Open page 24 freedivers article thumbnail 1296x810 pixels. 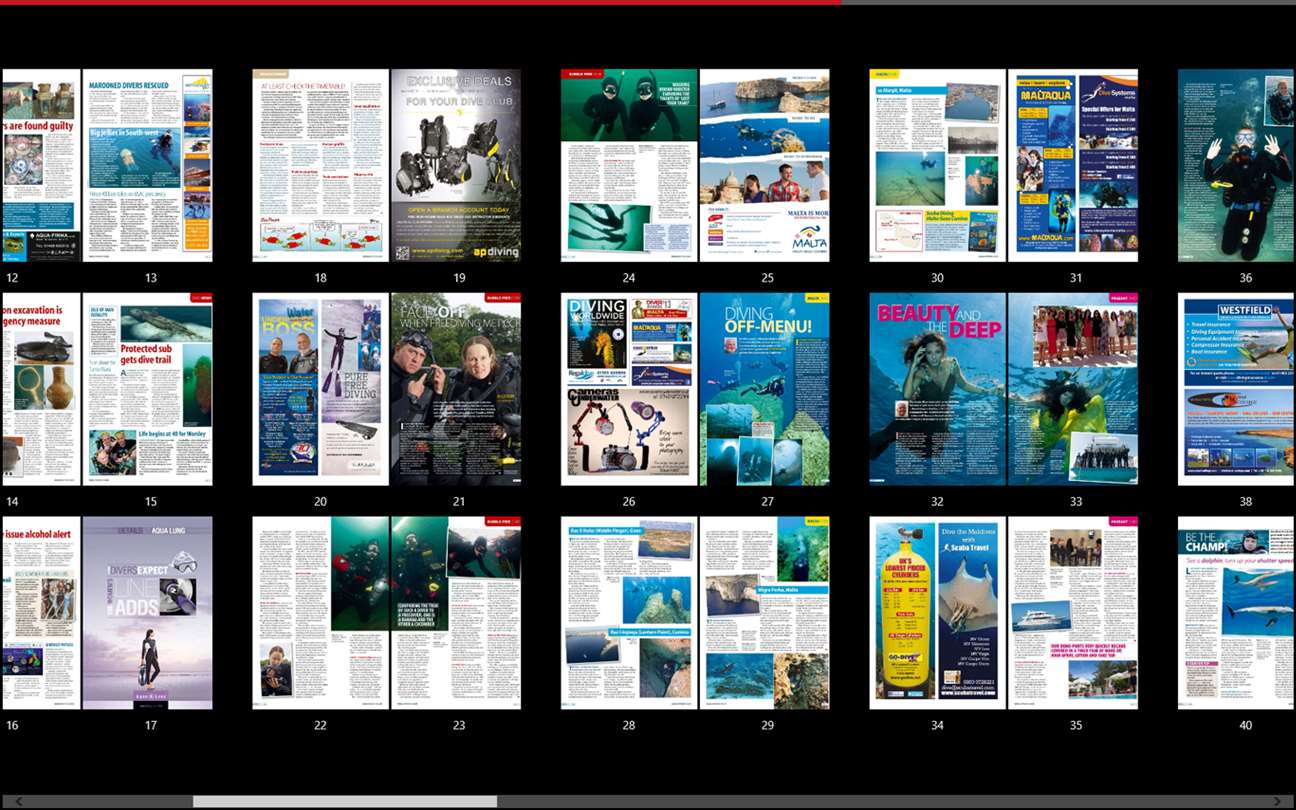(x=629, y=165)
